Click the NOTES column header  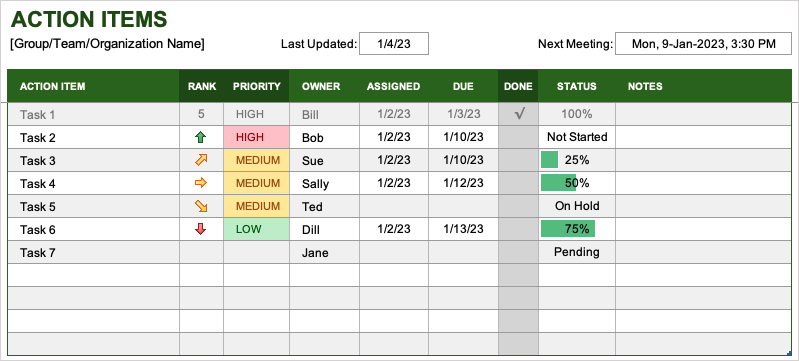pos(703,86)
